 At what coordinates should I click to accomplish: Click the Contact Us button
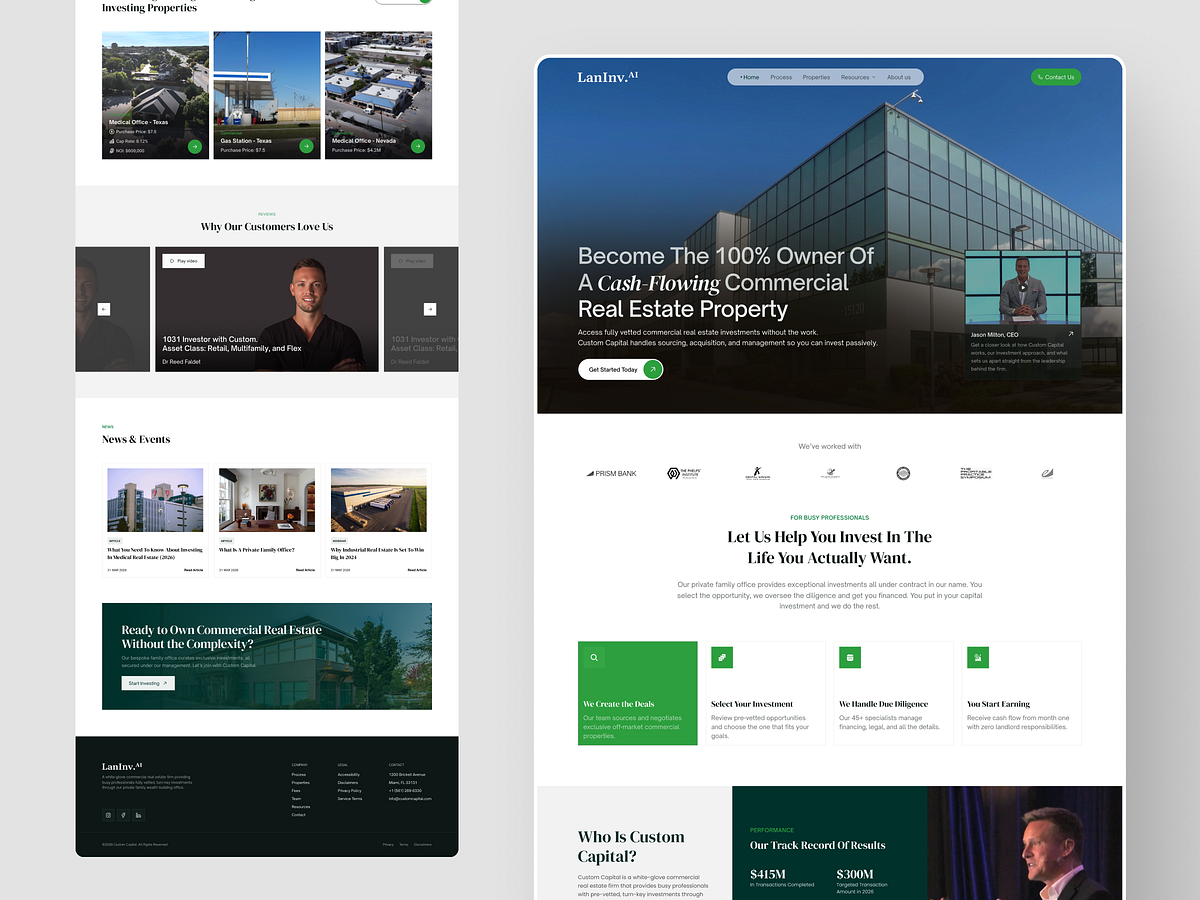point(1056,77)
